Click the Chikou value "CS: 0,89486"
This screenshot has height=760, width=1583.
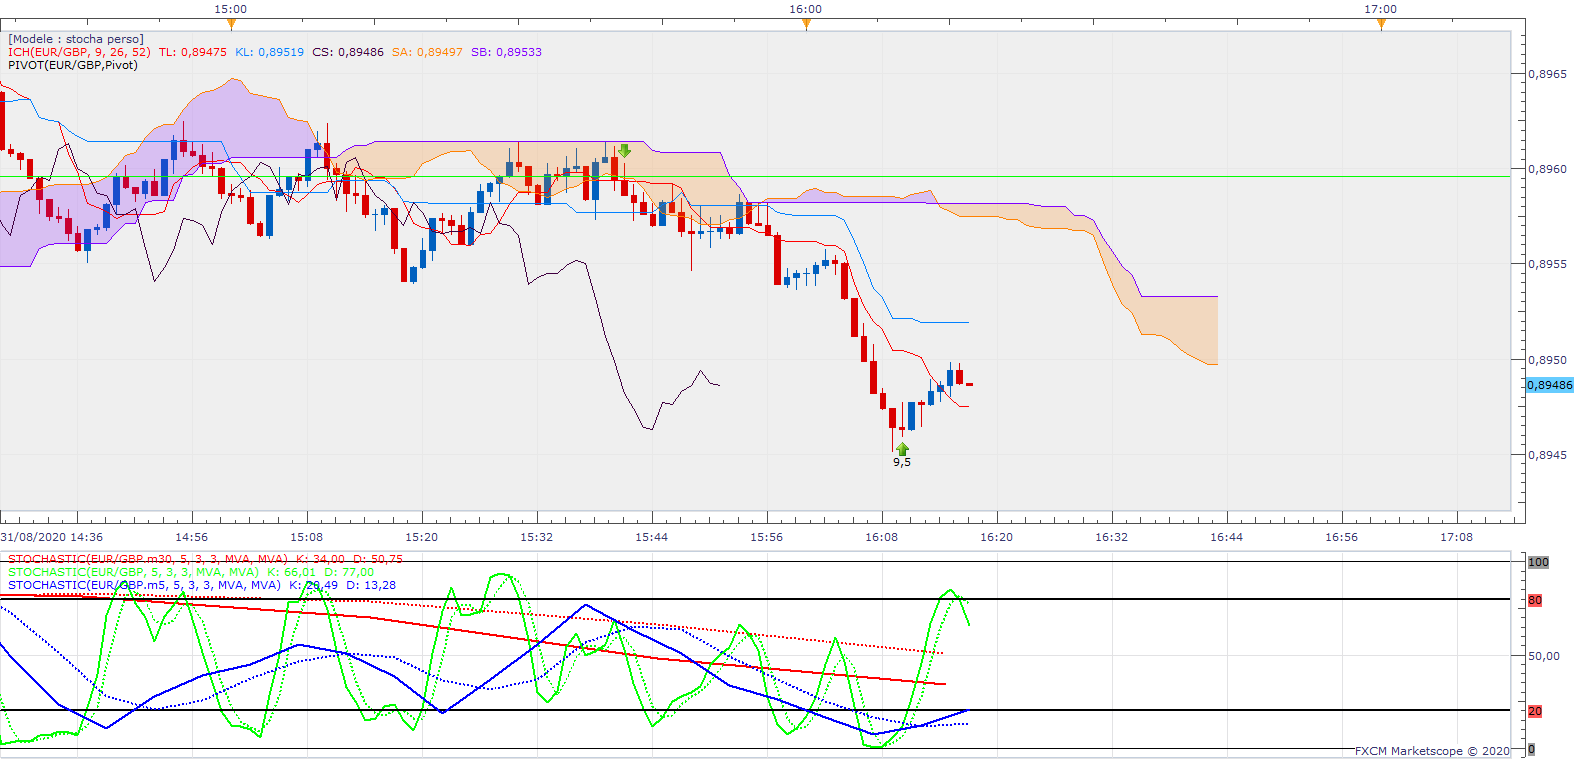point(348,52)
